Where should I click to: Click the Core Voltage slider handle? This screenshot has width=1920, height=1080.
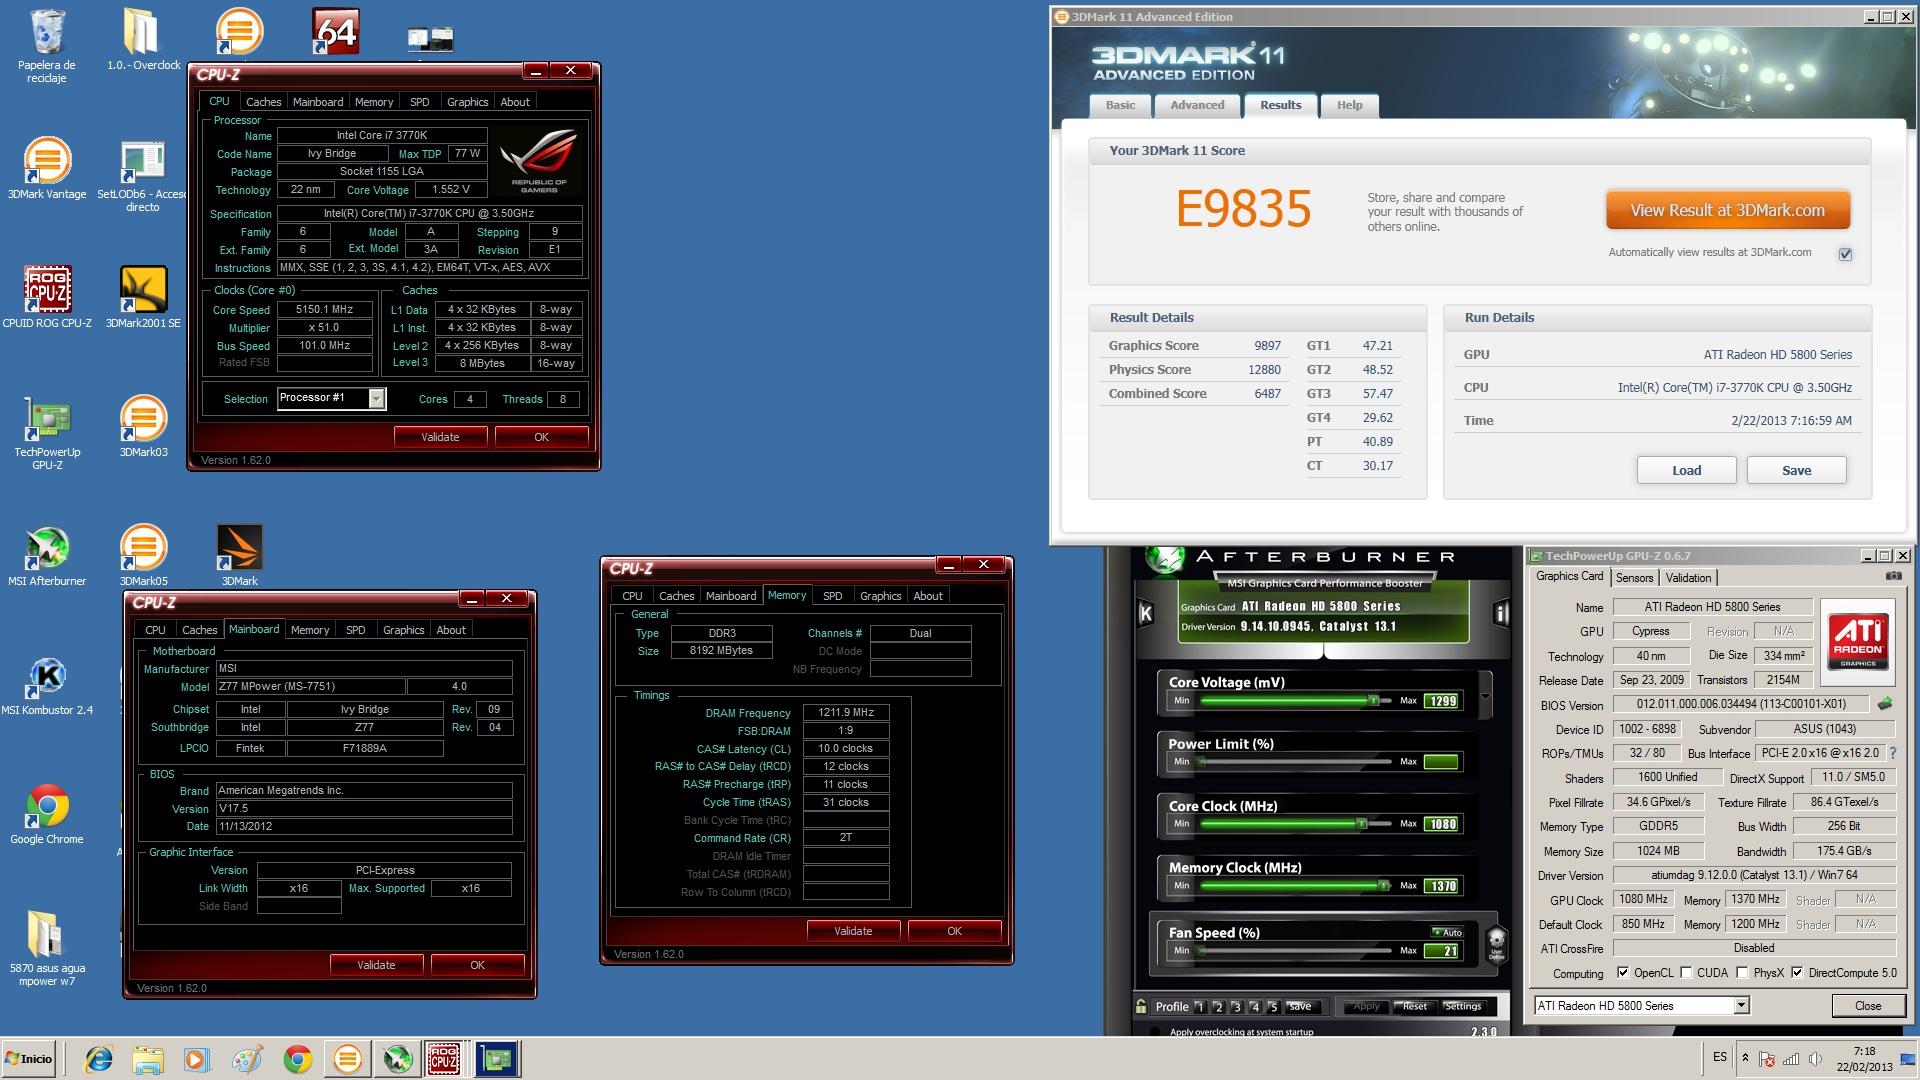click(1374, 700)
